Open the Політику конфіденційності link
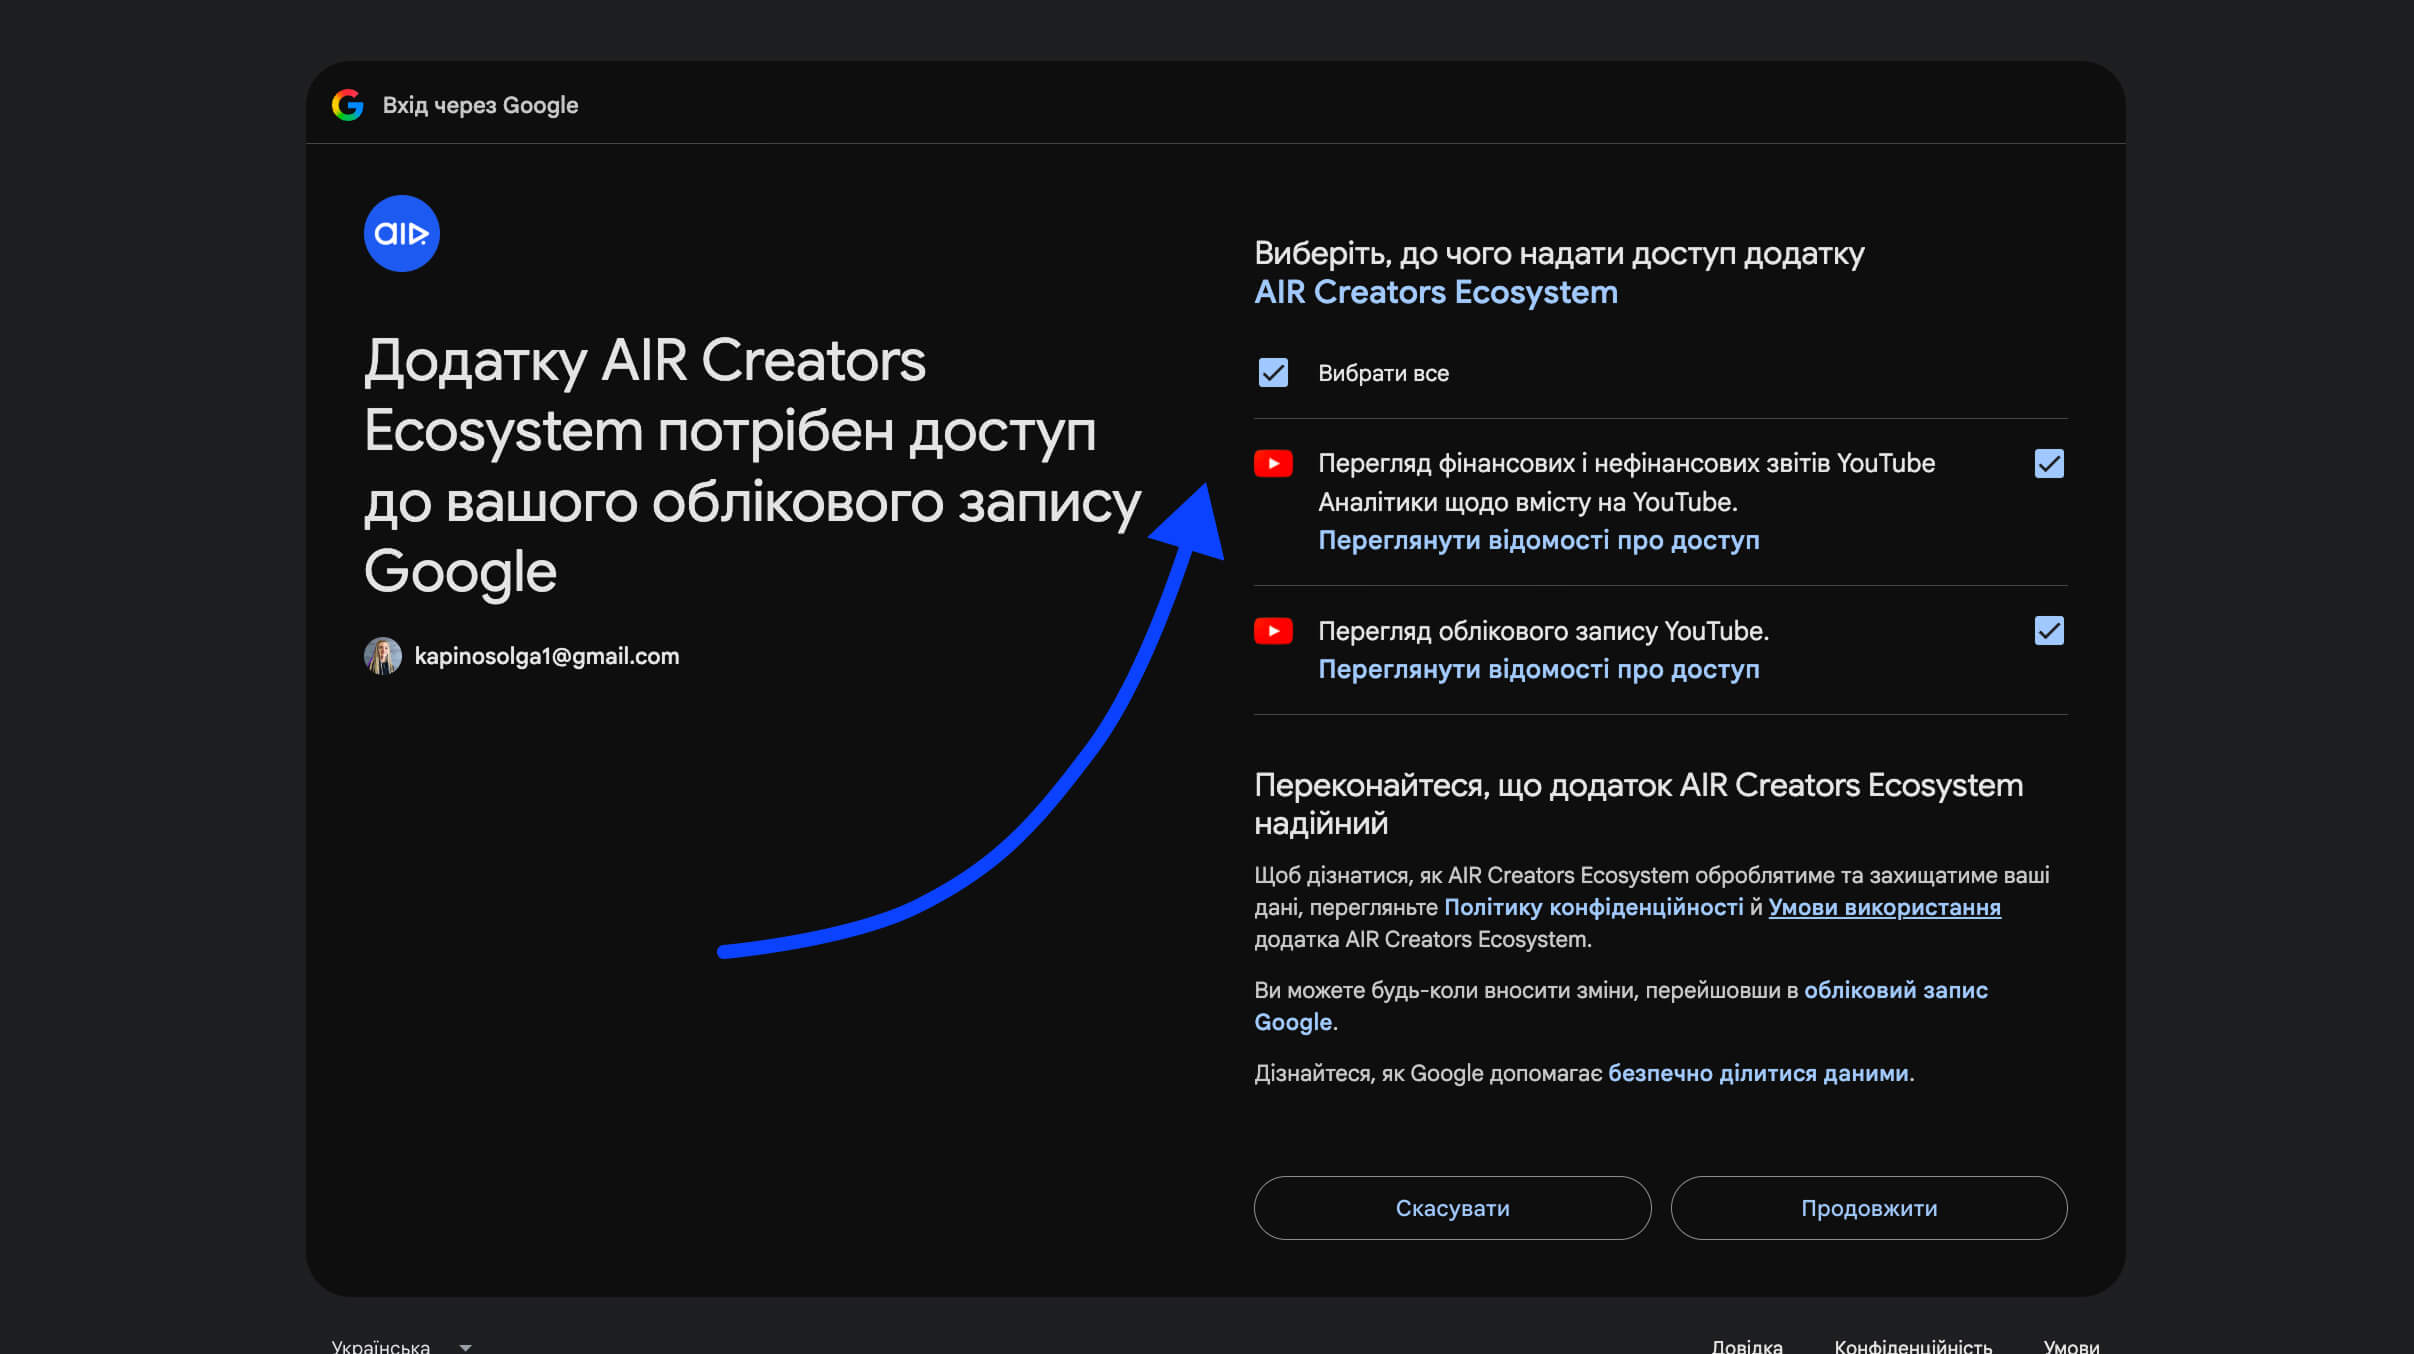The image size is (2414, 1354). (1593, 907)
